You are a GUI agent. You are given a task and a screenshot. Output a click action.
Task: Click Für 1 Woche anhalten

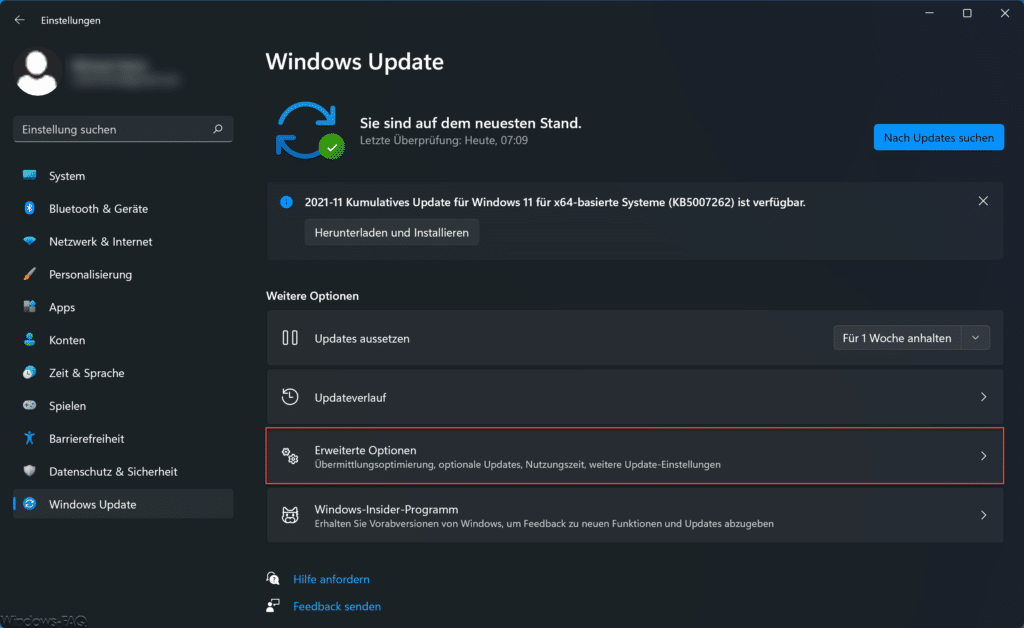(x=897, y=338)
